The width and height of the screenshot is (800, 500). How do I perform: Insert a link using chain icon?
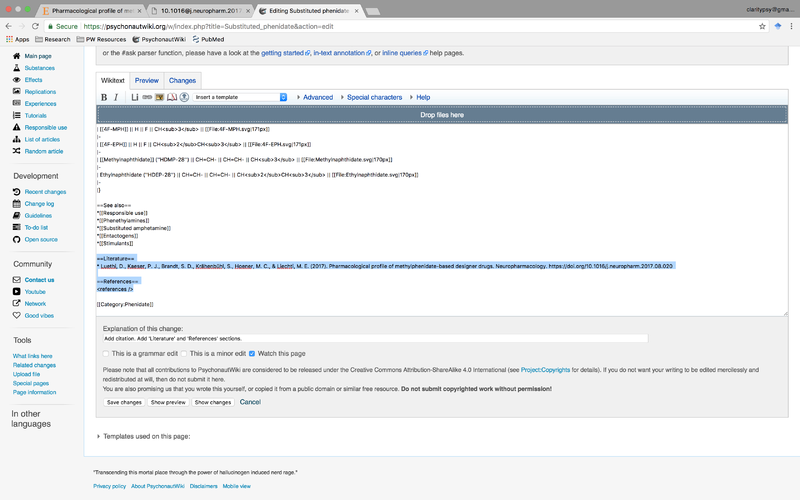(x=147, y=97)
